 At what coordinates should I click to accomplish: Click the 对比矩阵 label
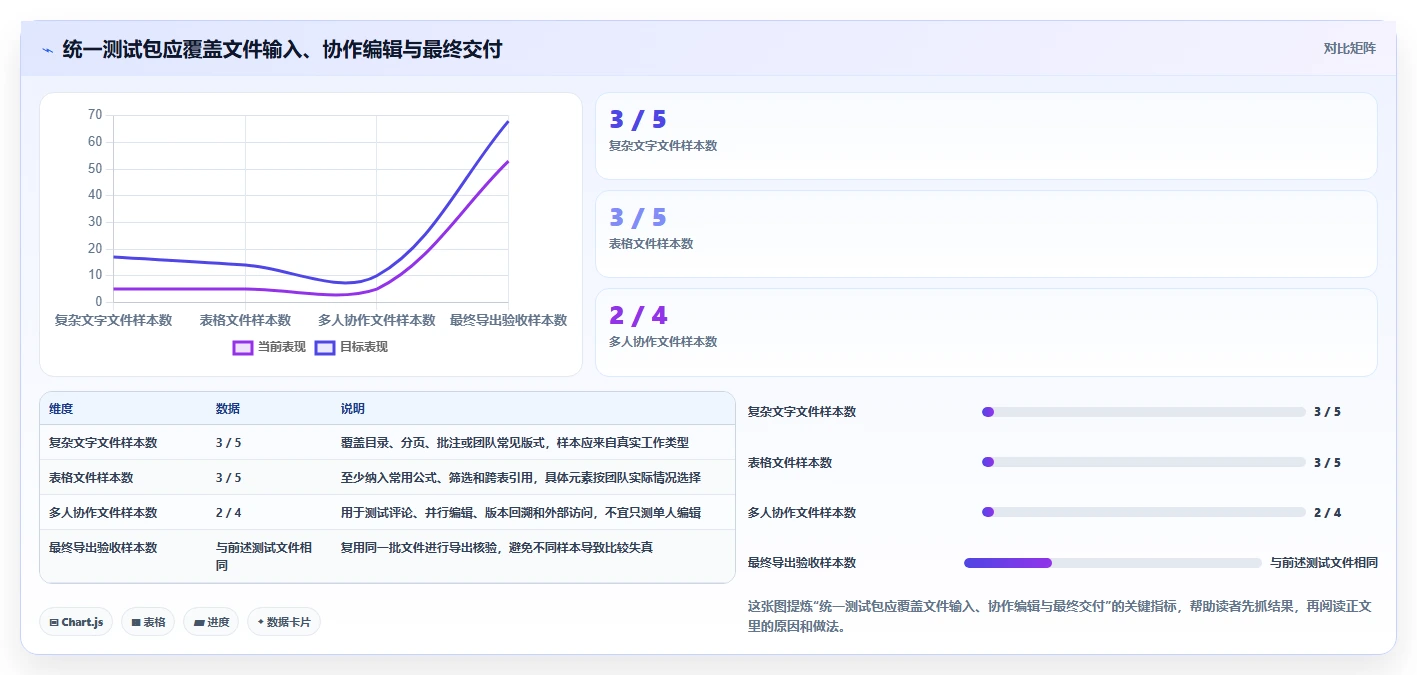pyautogui.click(x=1349, y=48)
